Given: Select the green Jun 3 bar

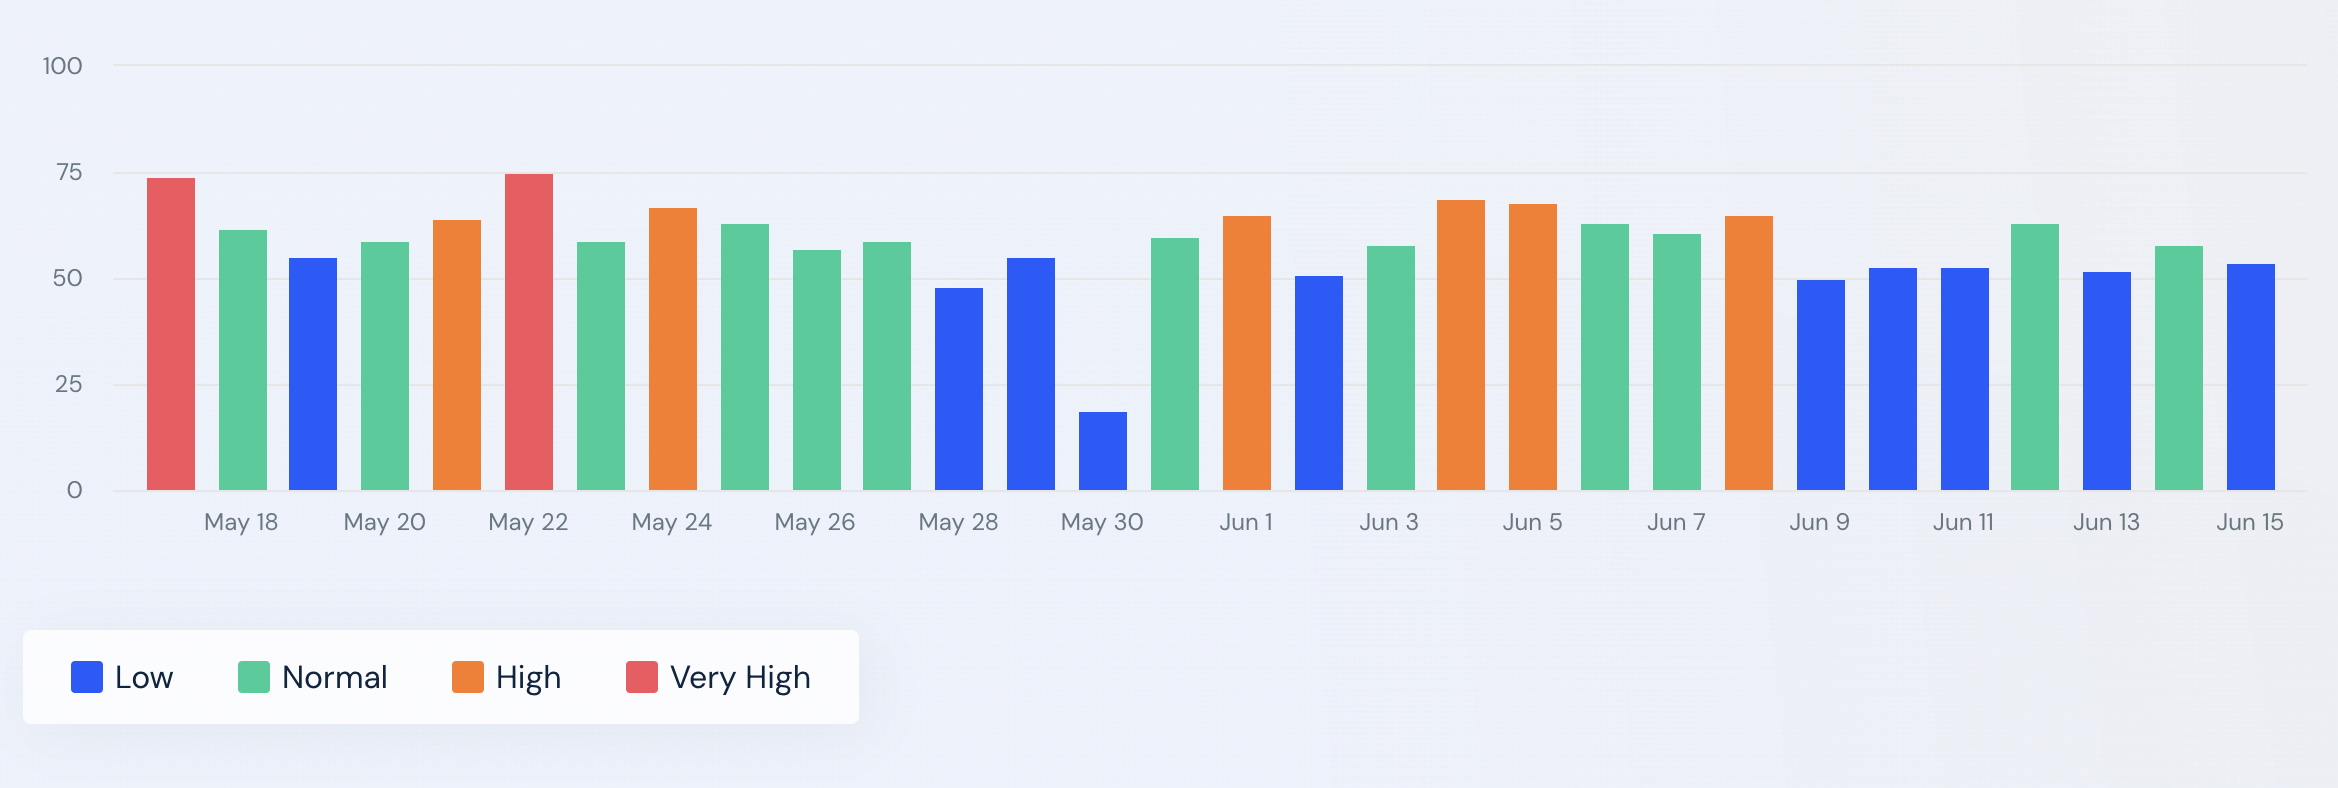Looking at the screenshot, I should (1391, 368).
